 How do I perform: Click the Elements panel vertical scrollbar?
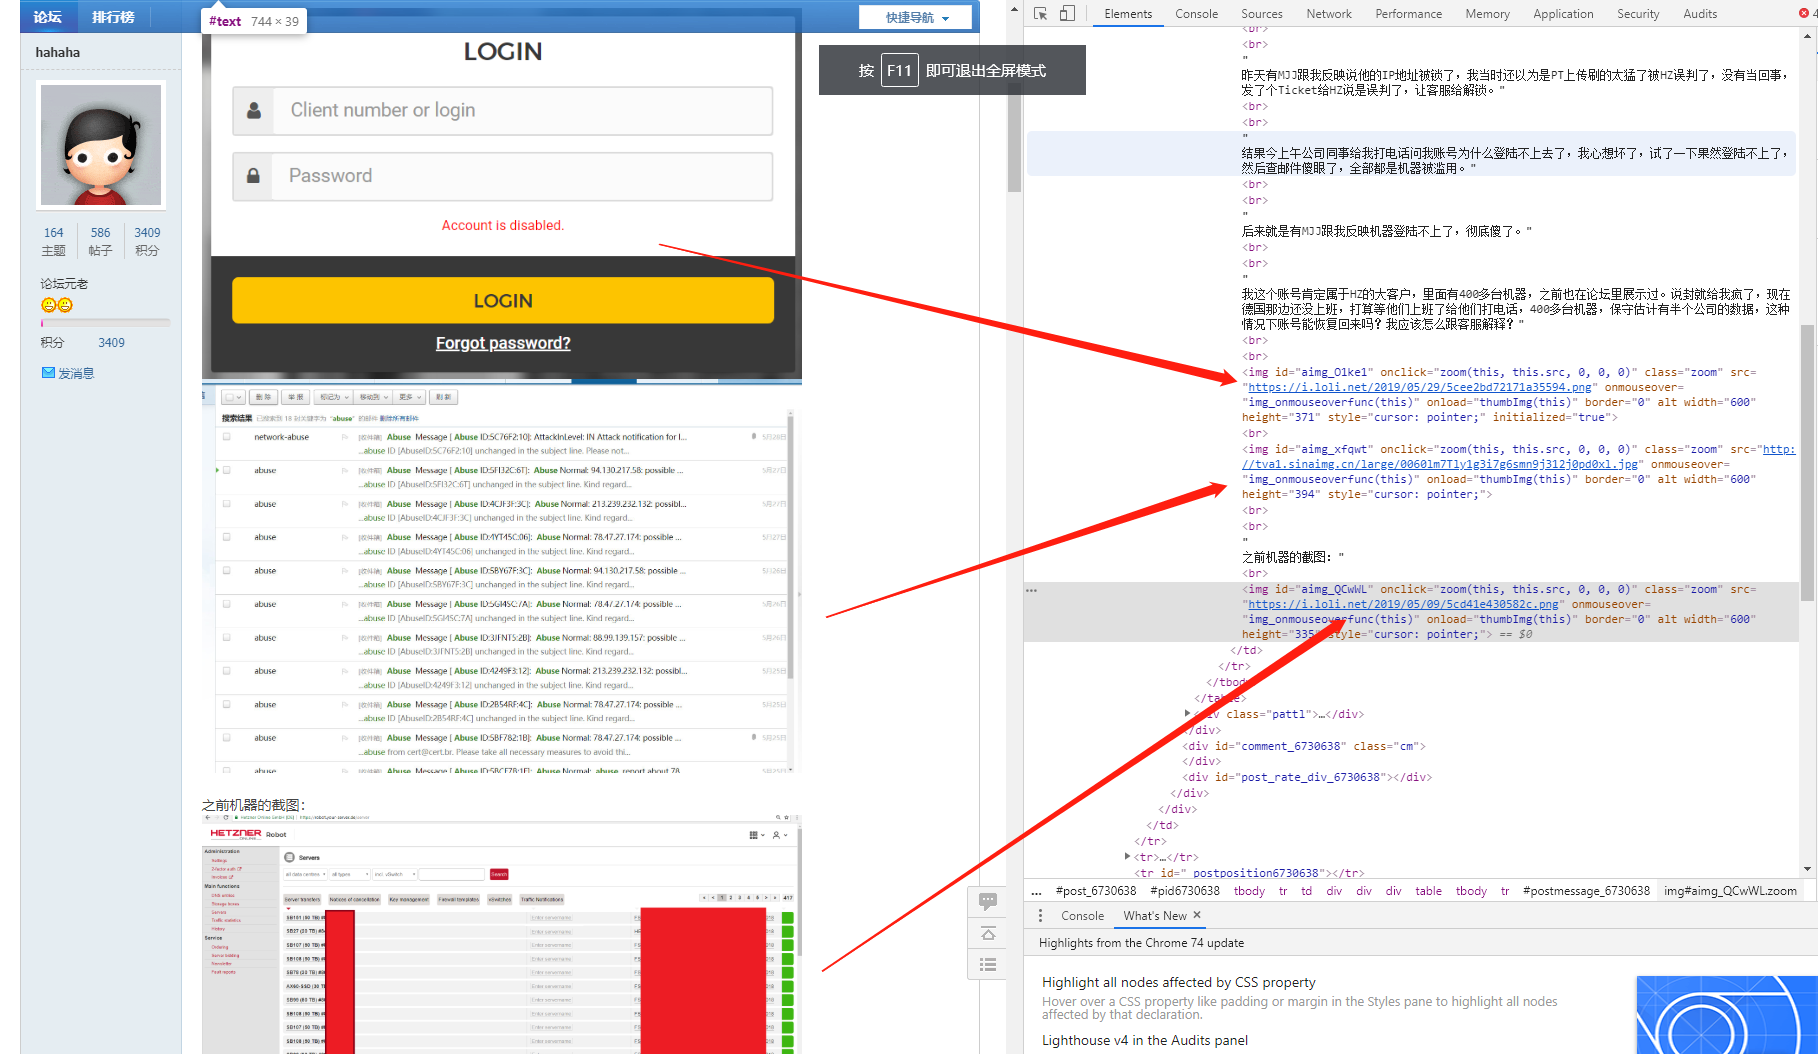(1807, 462)
